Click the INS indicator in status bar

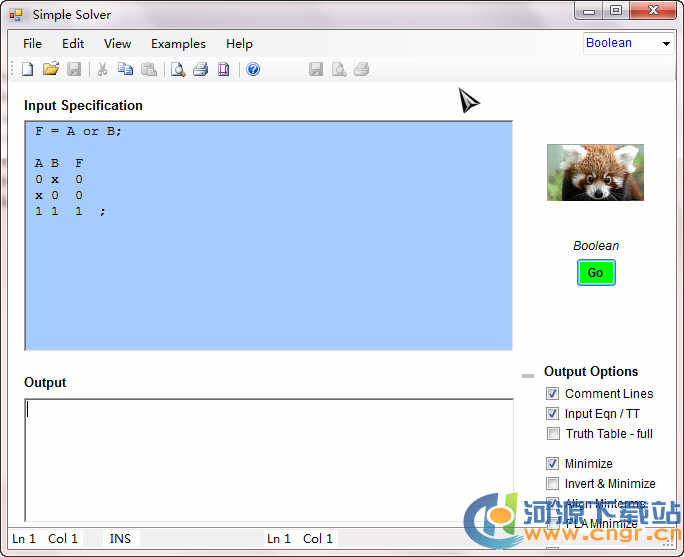click(x=120, y=539)
